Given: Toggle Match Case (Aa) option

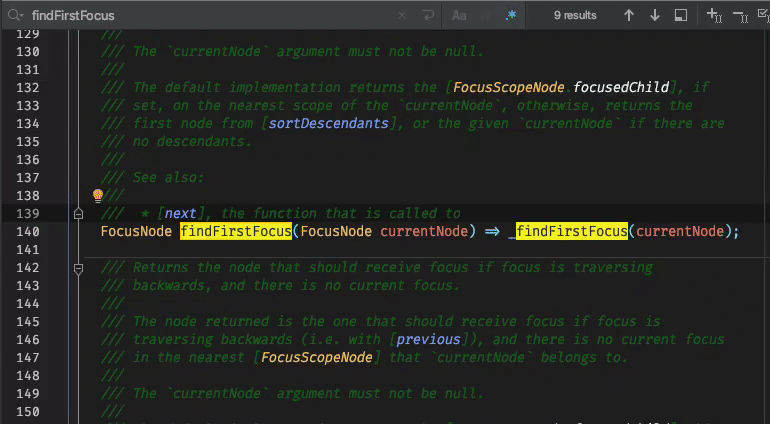Looking at the screenshot, I should click(459, 16).
